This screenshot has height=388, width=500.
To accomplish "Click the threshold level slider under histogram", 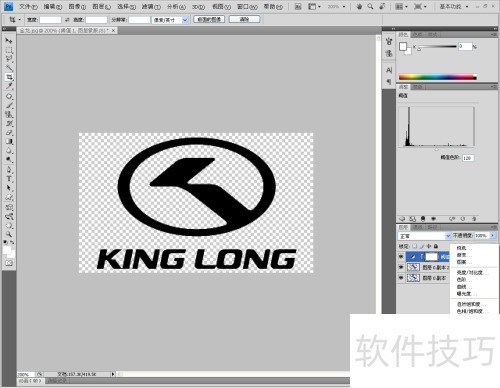I will click(x=436, y=149).
